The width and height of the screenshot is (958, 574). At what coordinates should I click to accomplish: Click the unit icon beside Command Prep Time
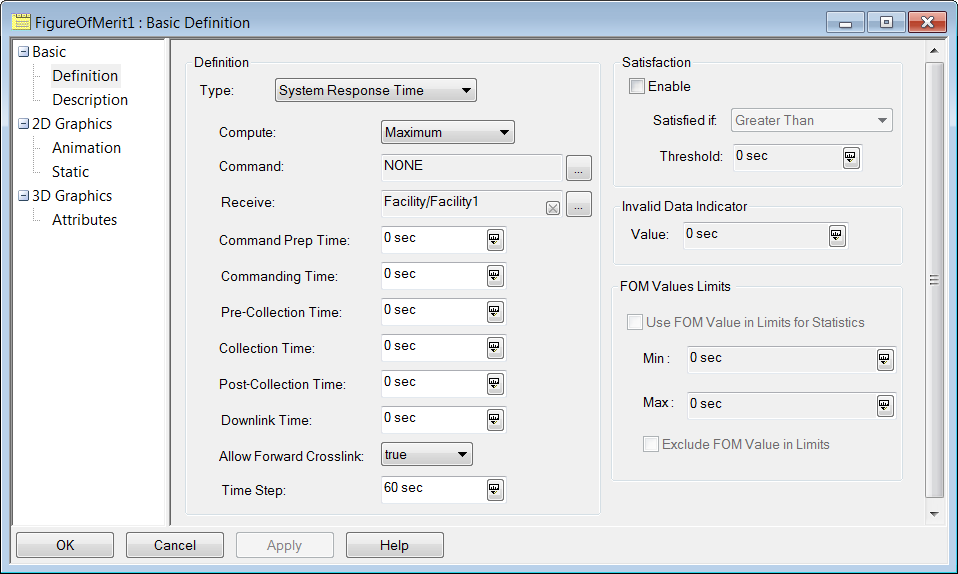495,240
